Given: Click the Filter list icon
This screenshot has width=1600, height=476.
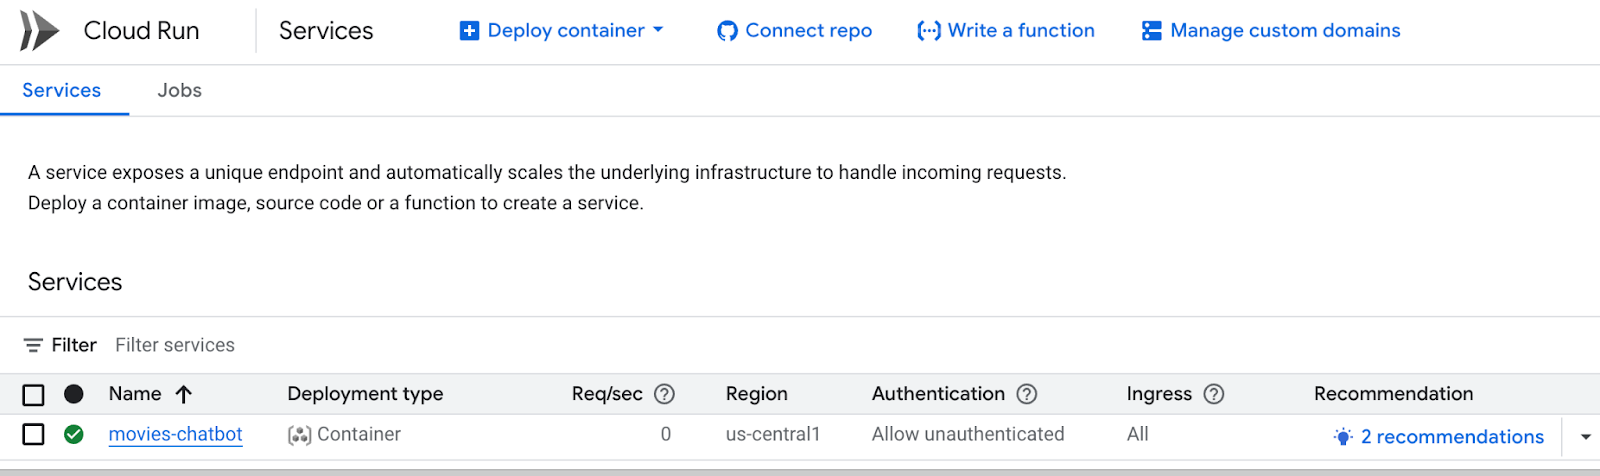Looking at the screenshot, I should coord(33,345).
